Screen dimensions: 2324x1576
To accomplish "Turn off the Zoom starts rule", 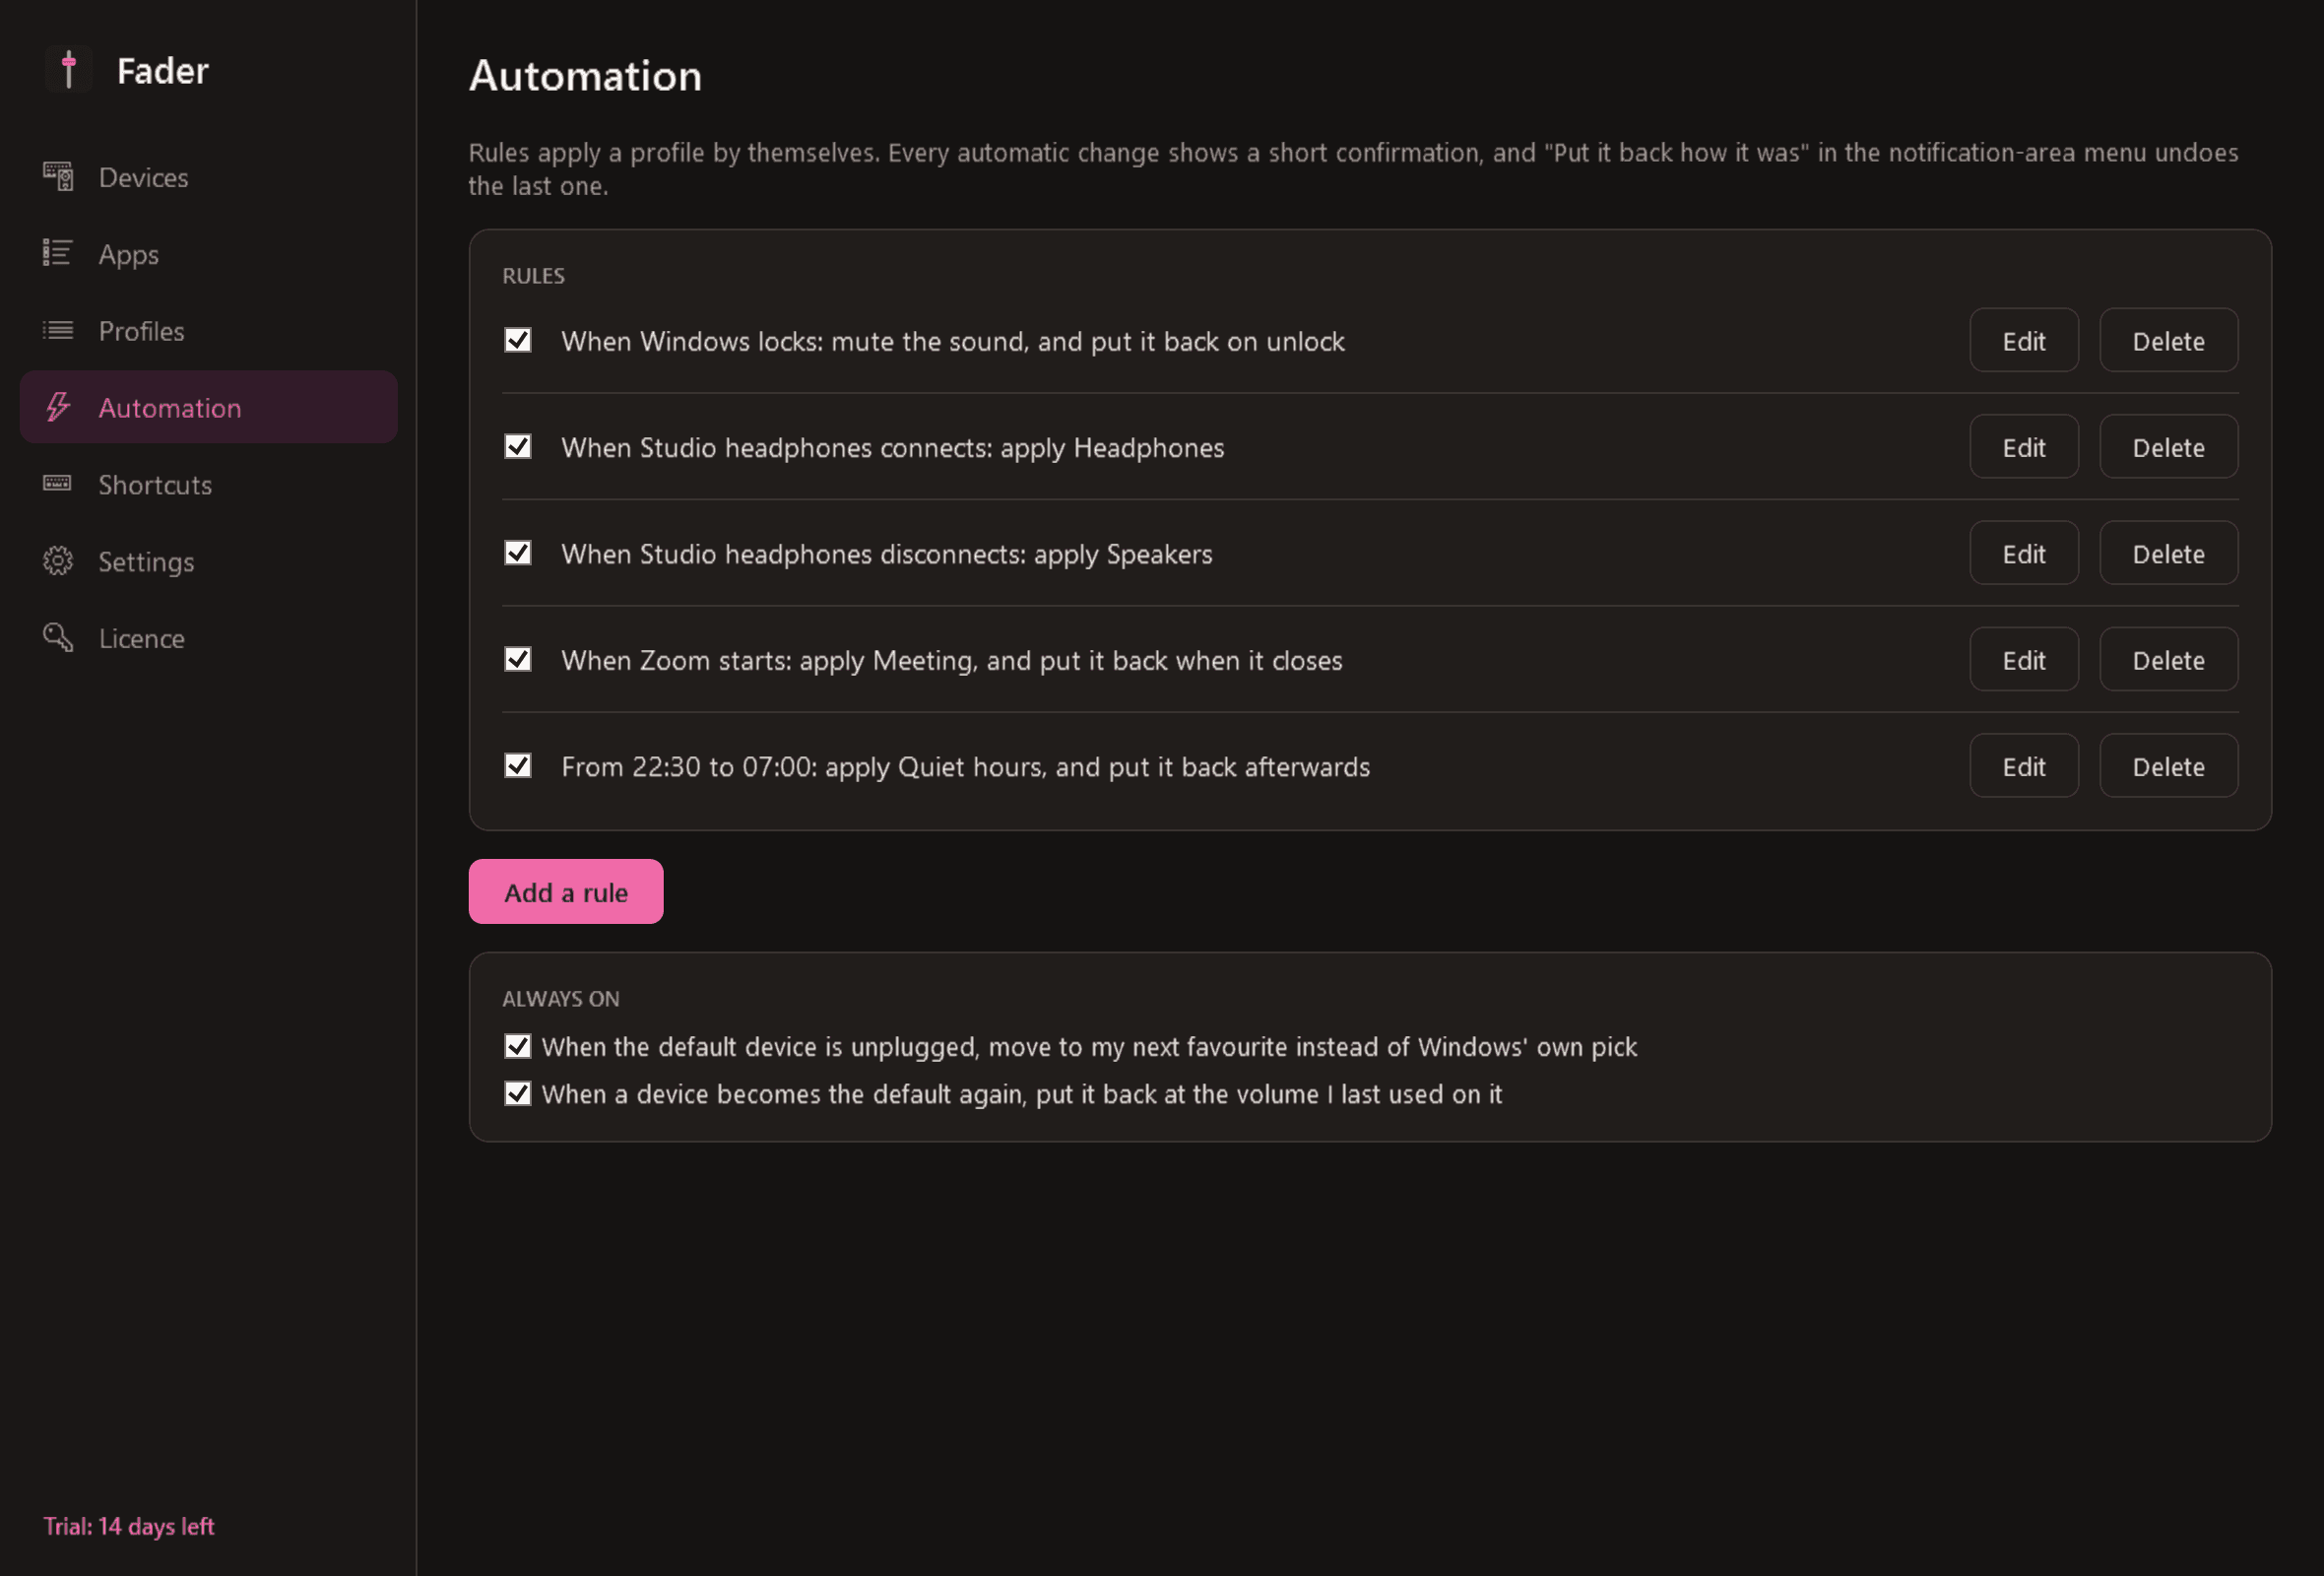I will pos(518,660).
